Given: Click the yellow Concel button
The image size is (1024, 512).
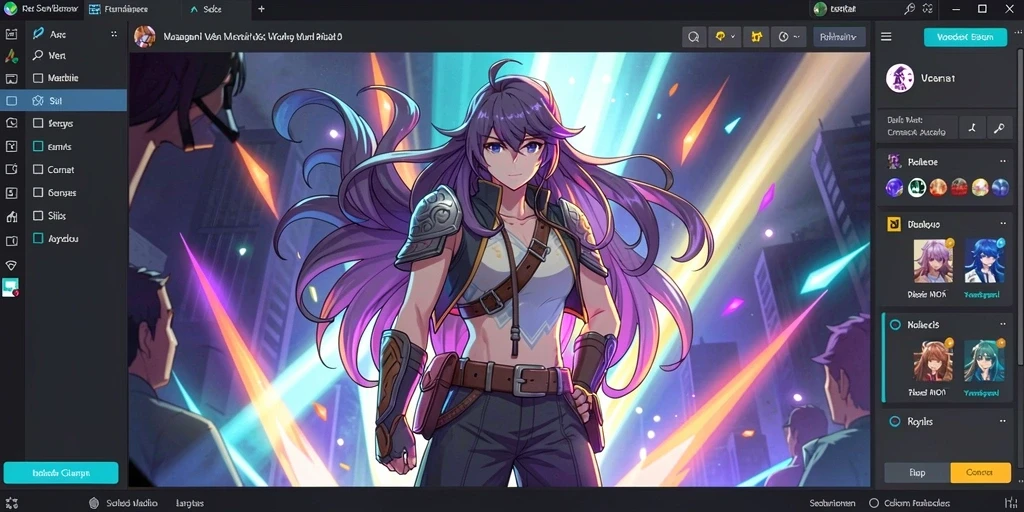Looking at the screenshot, I should click(x=980, y=472).
